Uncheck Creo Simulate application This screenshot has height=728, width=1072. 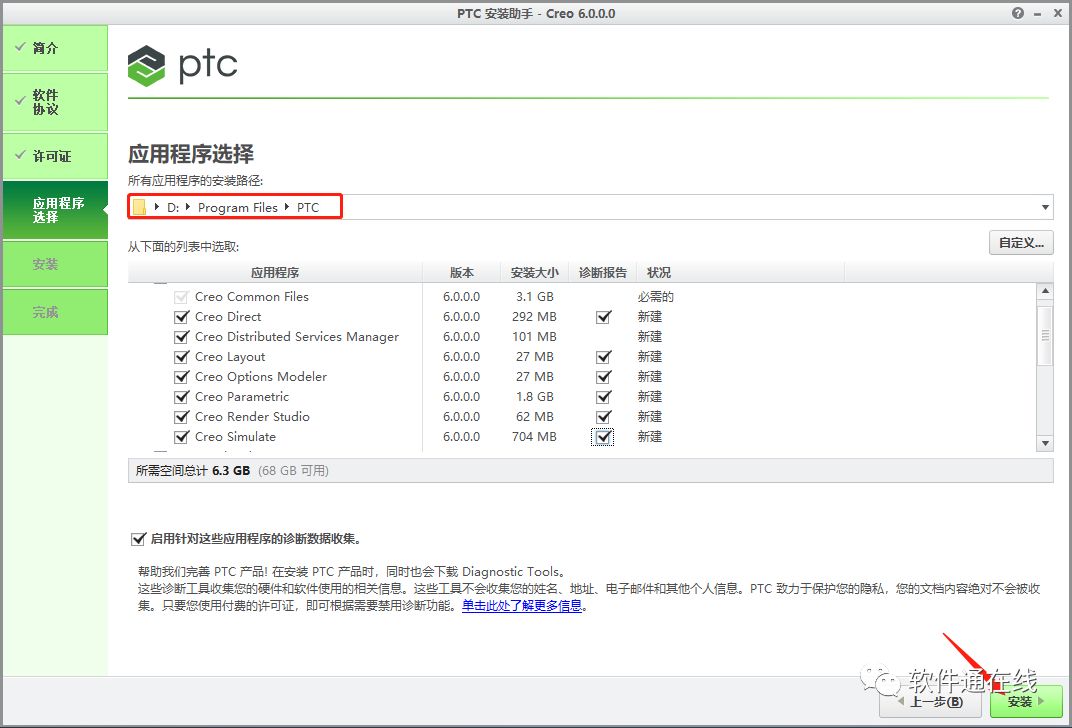coord(181,437)
